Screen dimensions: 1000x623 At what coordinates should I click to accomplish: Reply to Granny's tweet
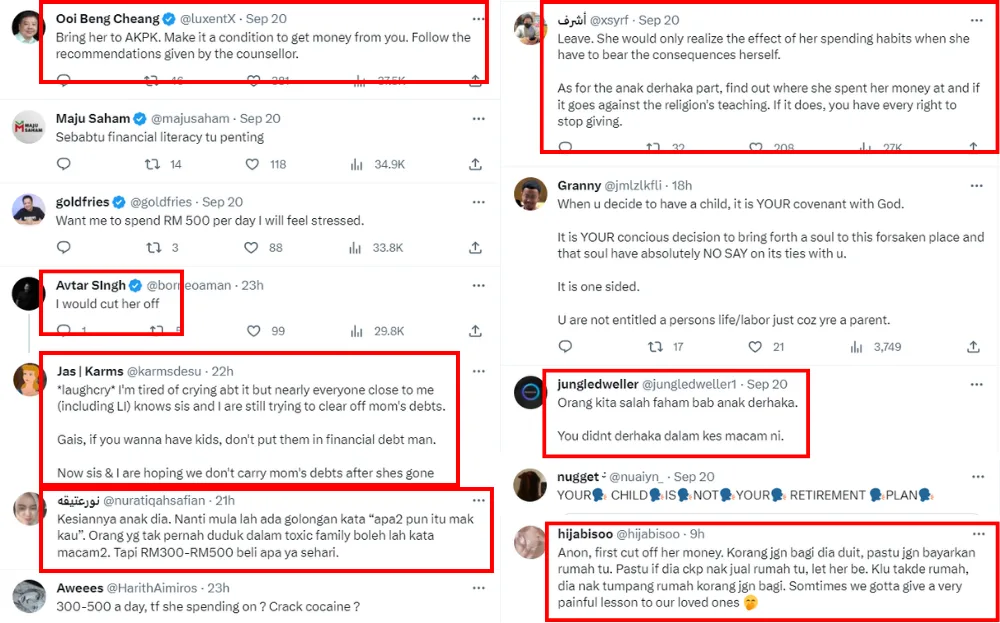tap(565, 347)
